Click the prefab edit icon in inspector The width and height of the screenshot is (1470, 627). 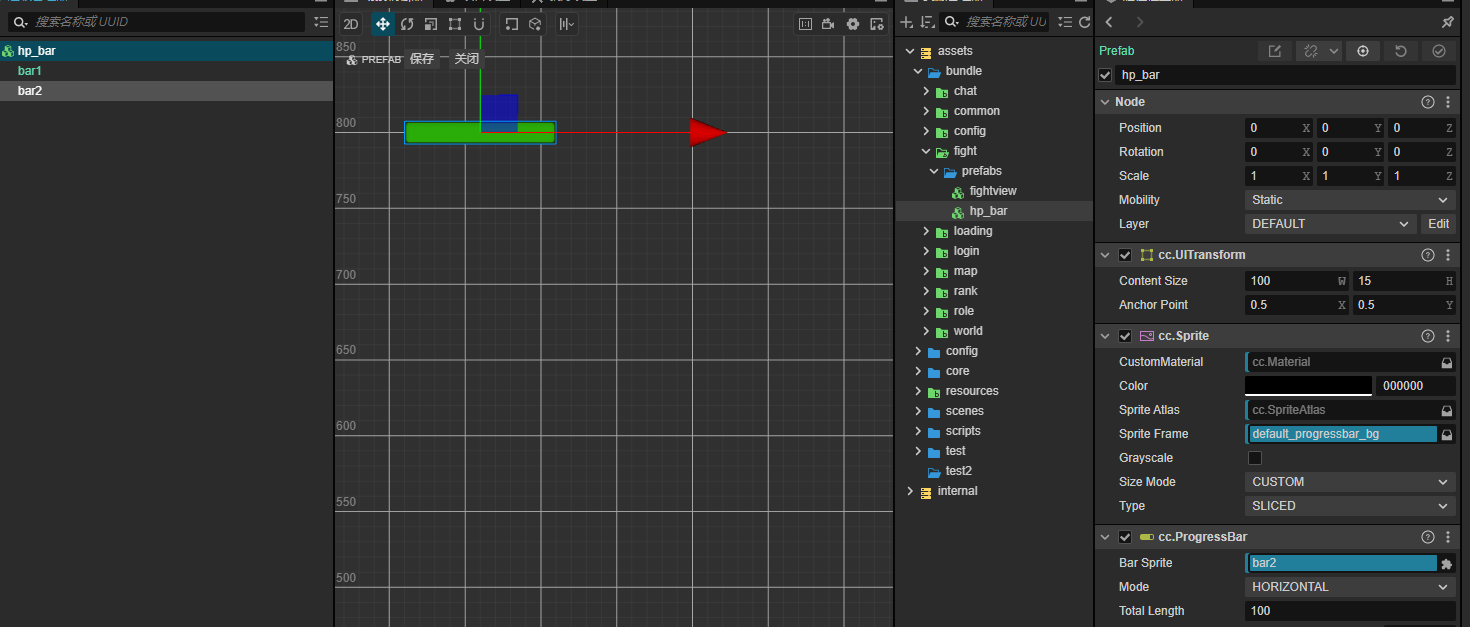1274,51
